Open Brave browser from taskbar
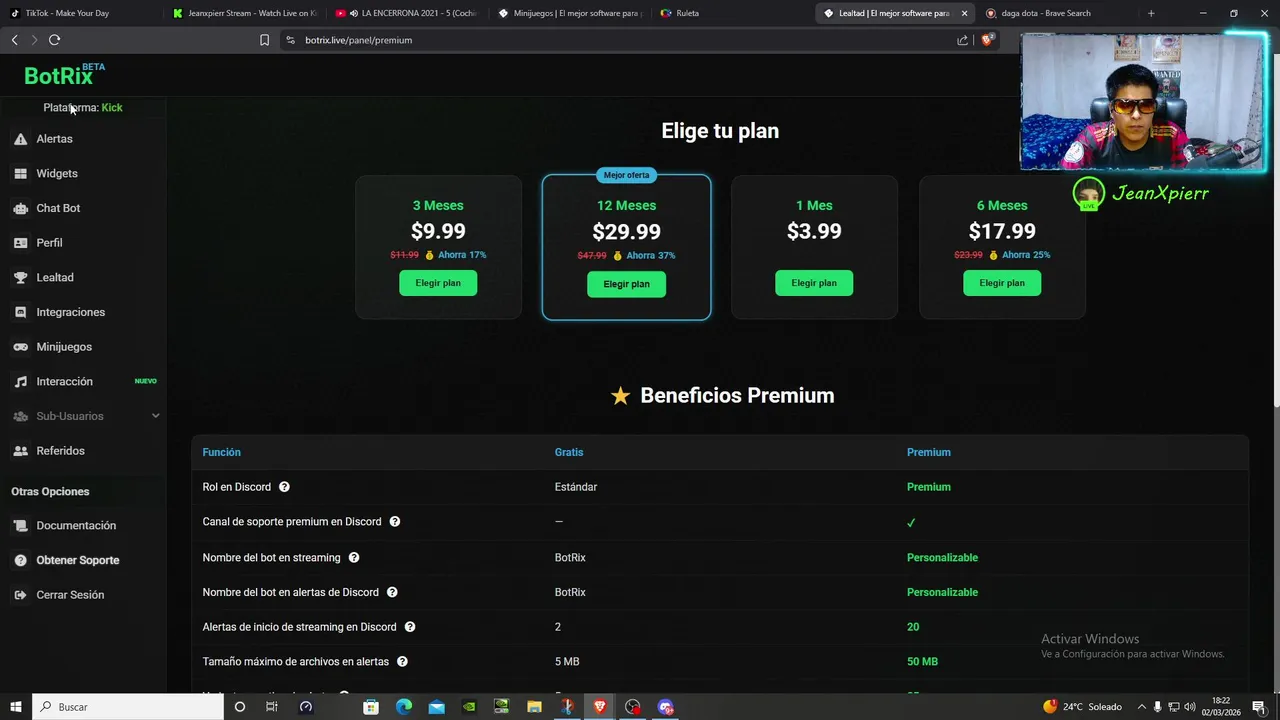 [599, 707]
